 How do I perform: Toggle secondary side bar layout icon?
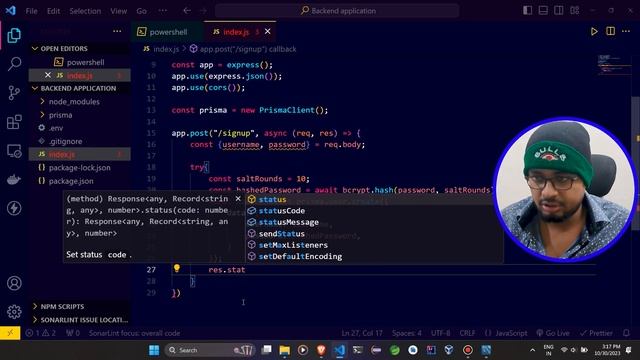pos(558,11)
